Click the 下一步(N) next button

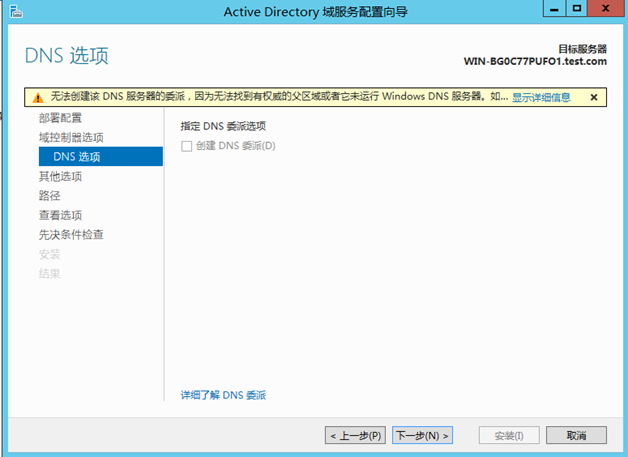423,435
